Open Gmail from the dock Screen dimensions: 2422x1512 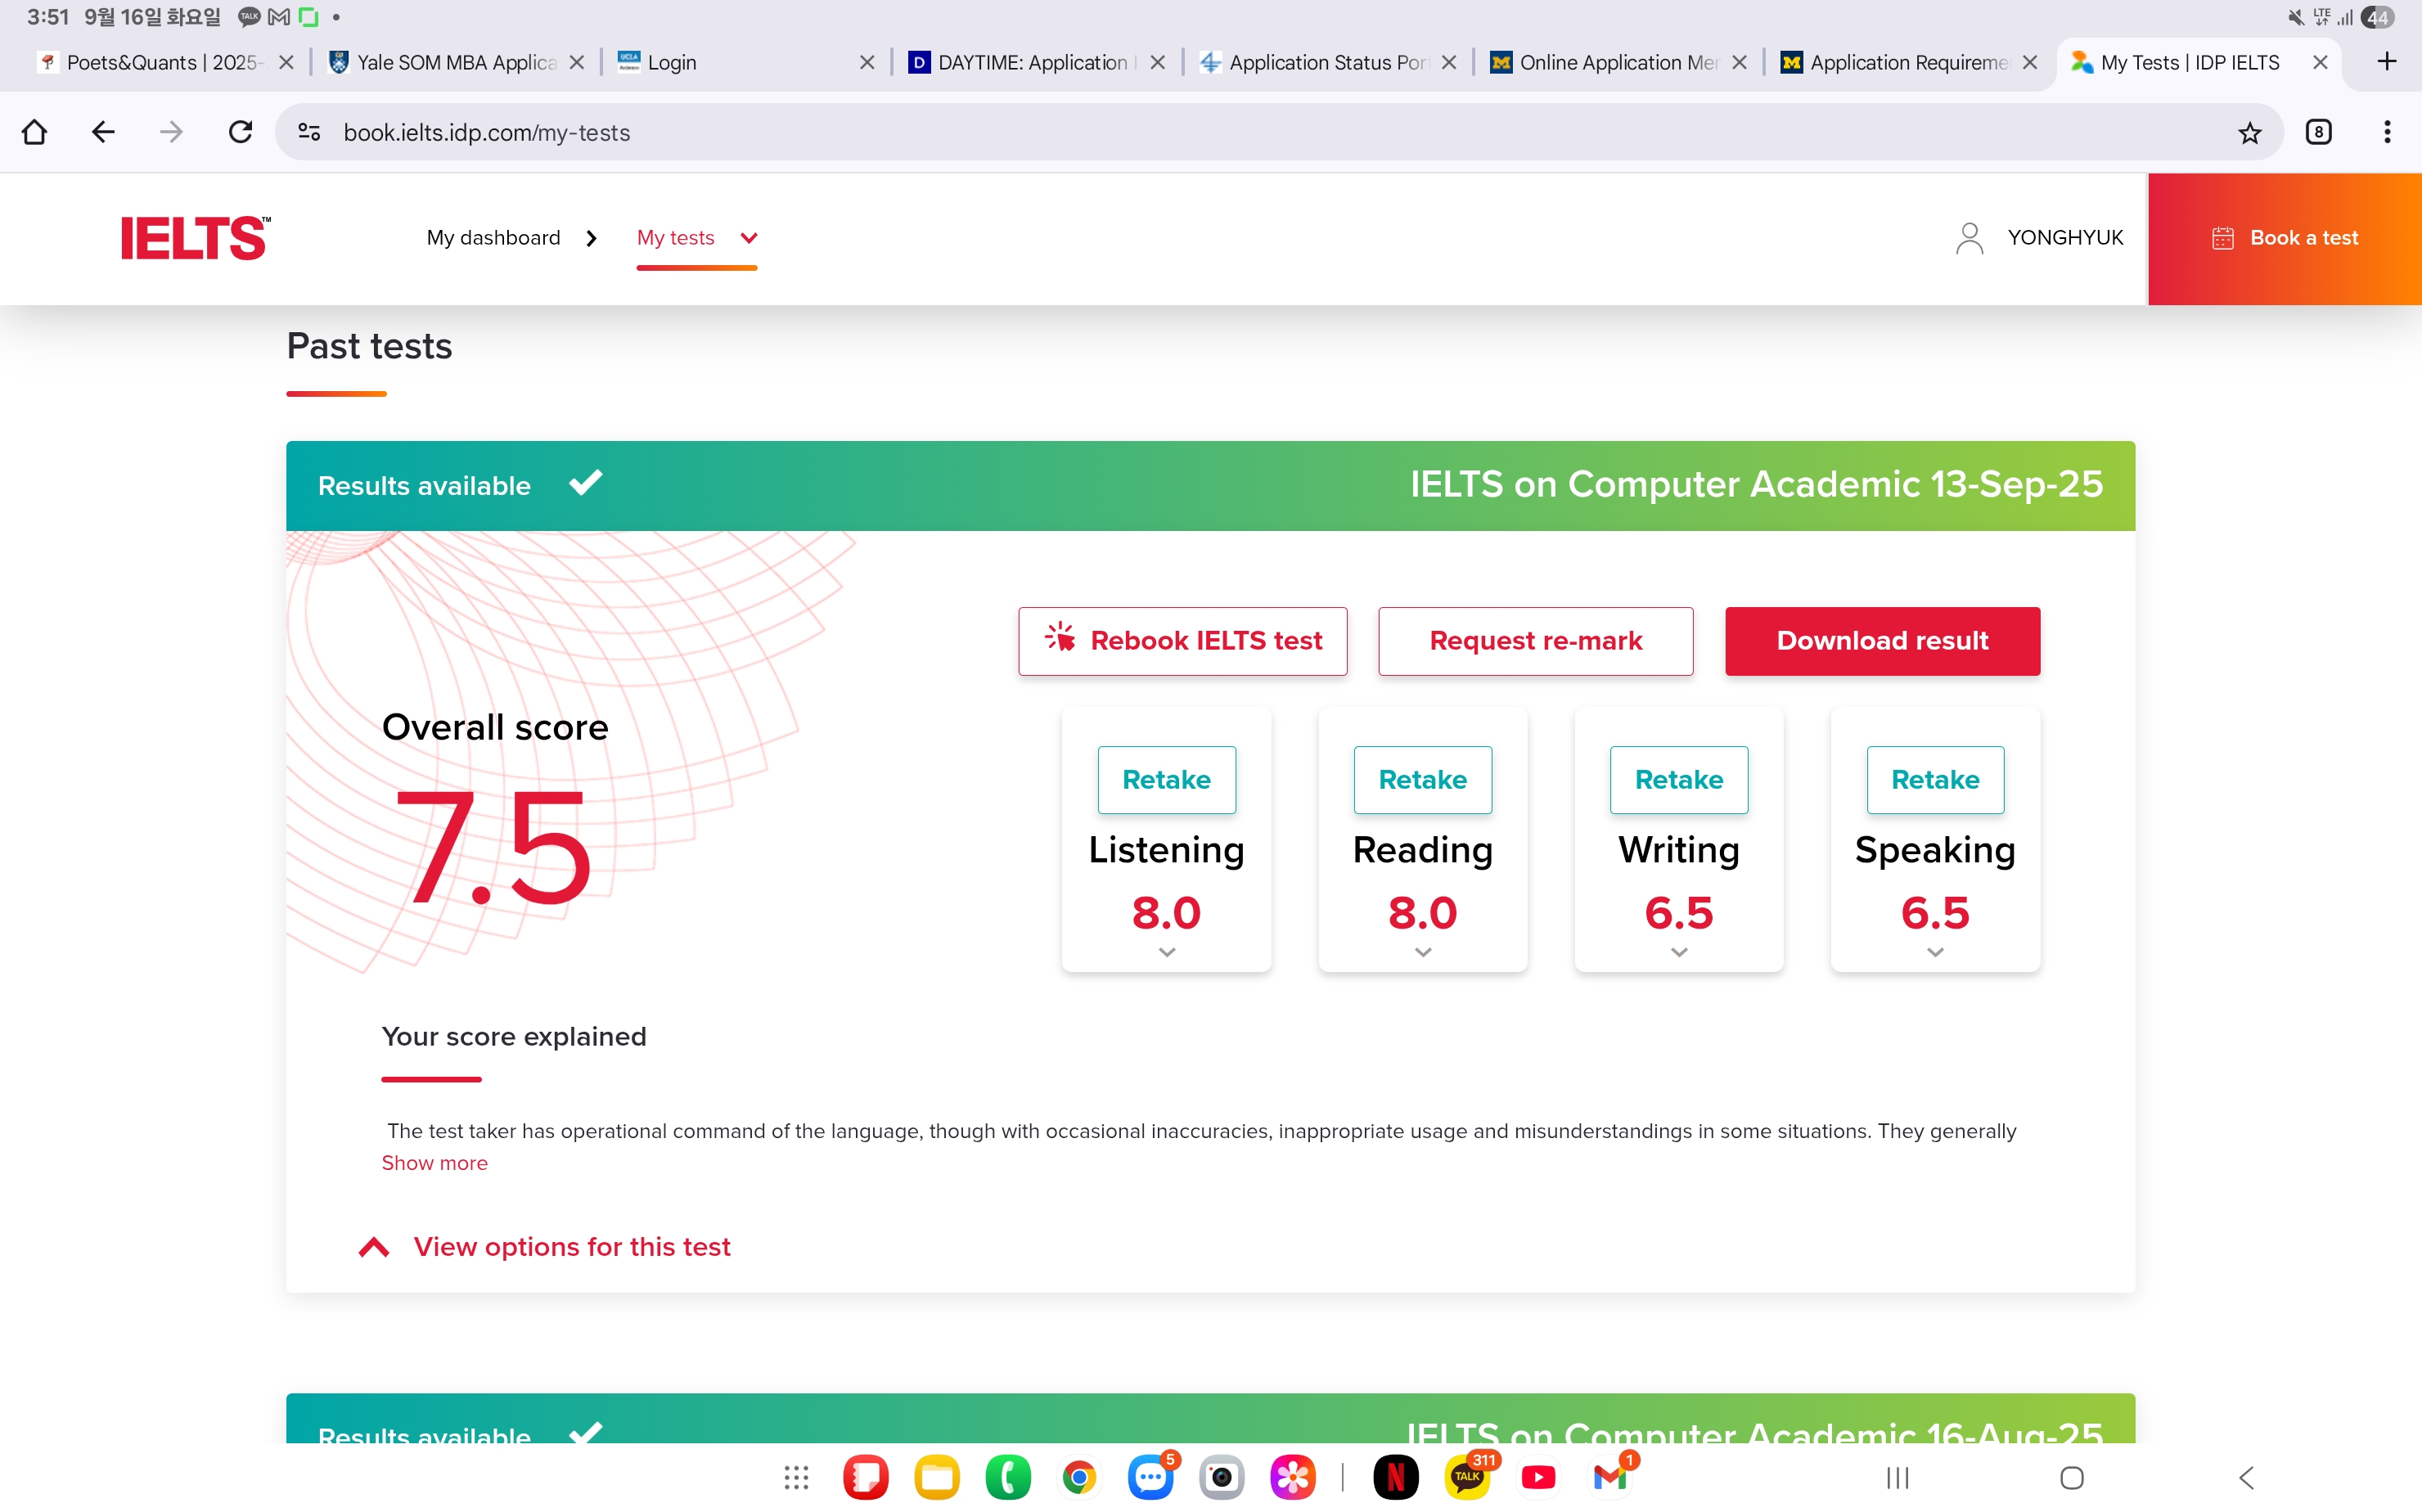1610,1477
